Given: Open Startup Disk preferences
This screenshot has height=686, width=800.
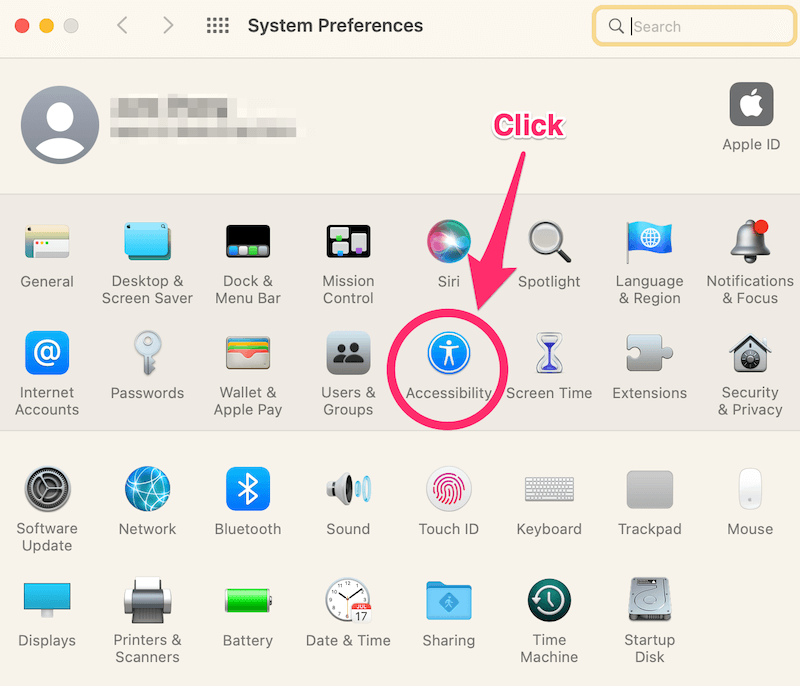Looking at the screenshot, I should (649, 600).
